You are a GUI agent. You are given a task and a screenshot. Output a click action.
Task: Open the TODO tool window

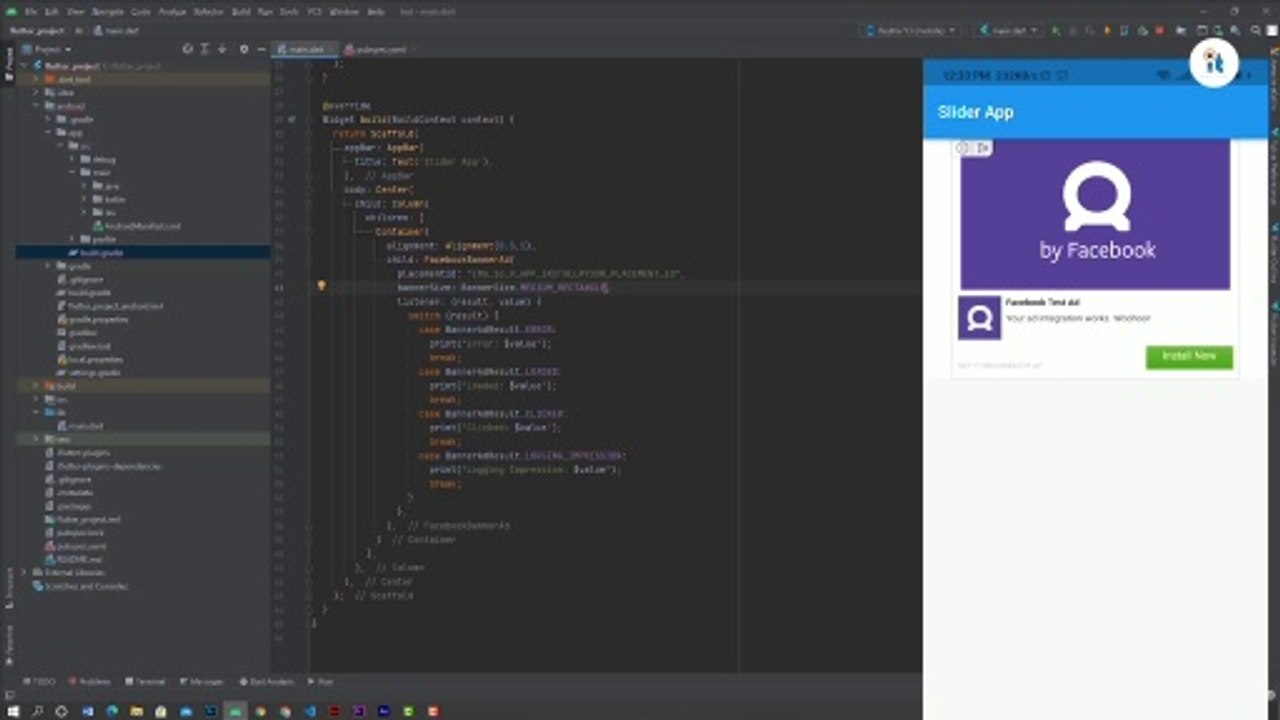click(39, 681)
